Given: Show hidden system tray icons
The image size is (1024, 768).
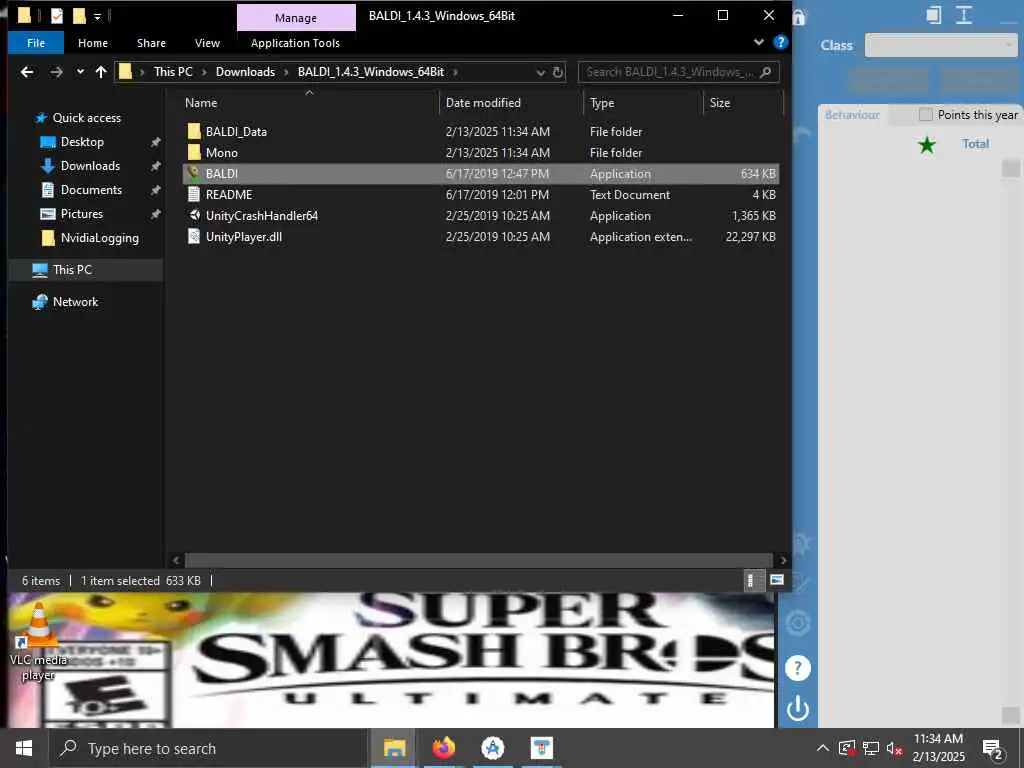Looking at the screenshot, I should tap(822, 748).
